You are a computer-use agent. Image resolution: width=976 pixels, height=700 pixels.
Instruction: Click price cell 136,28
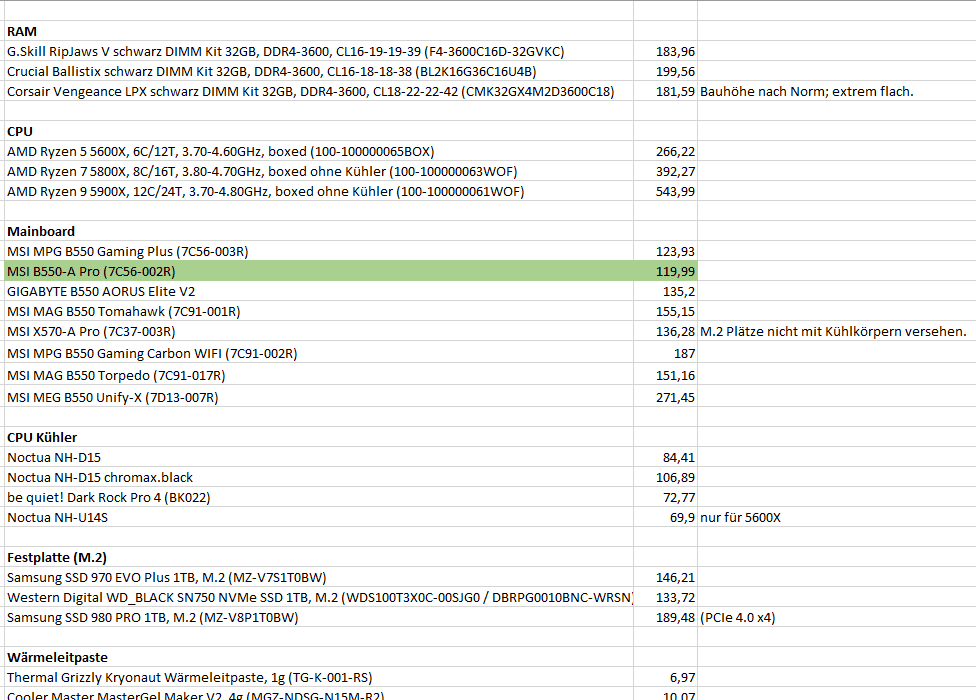665,331
